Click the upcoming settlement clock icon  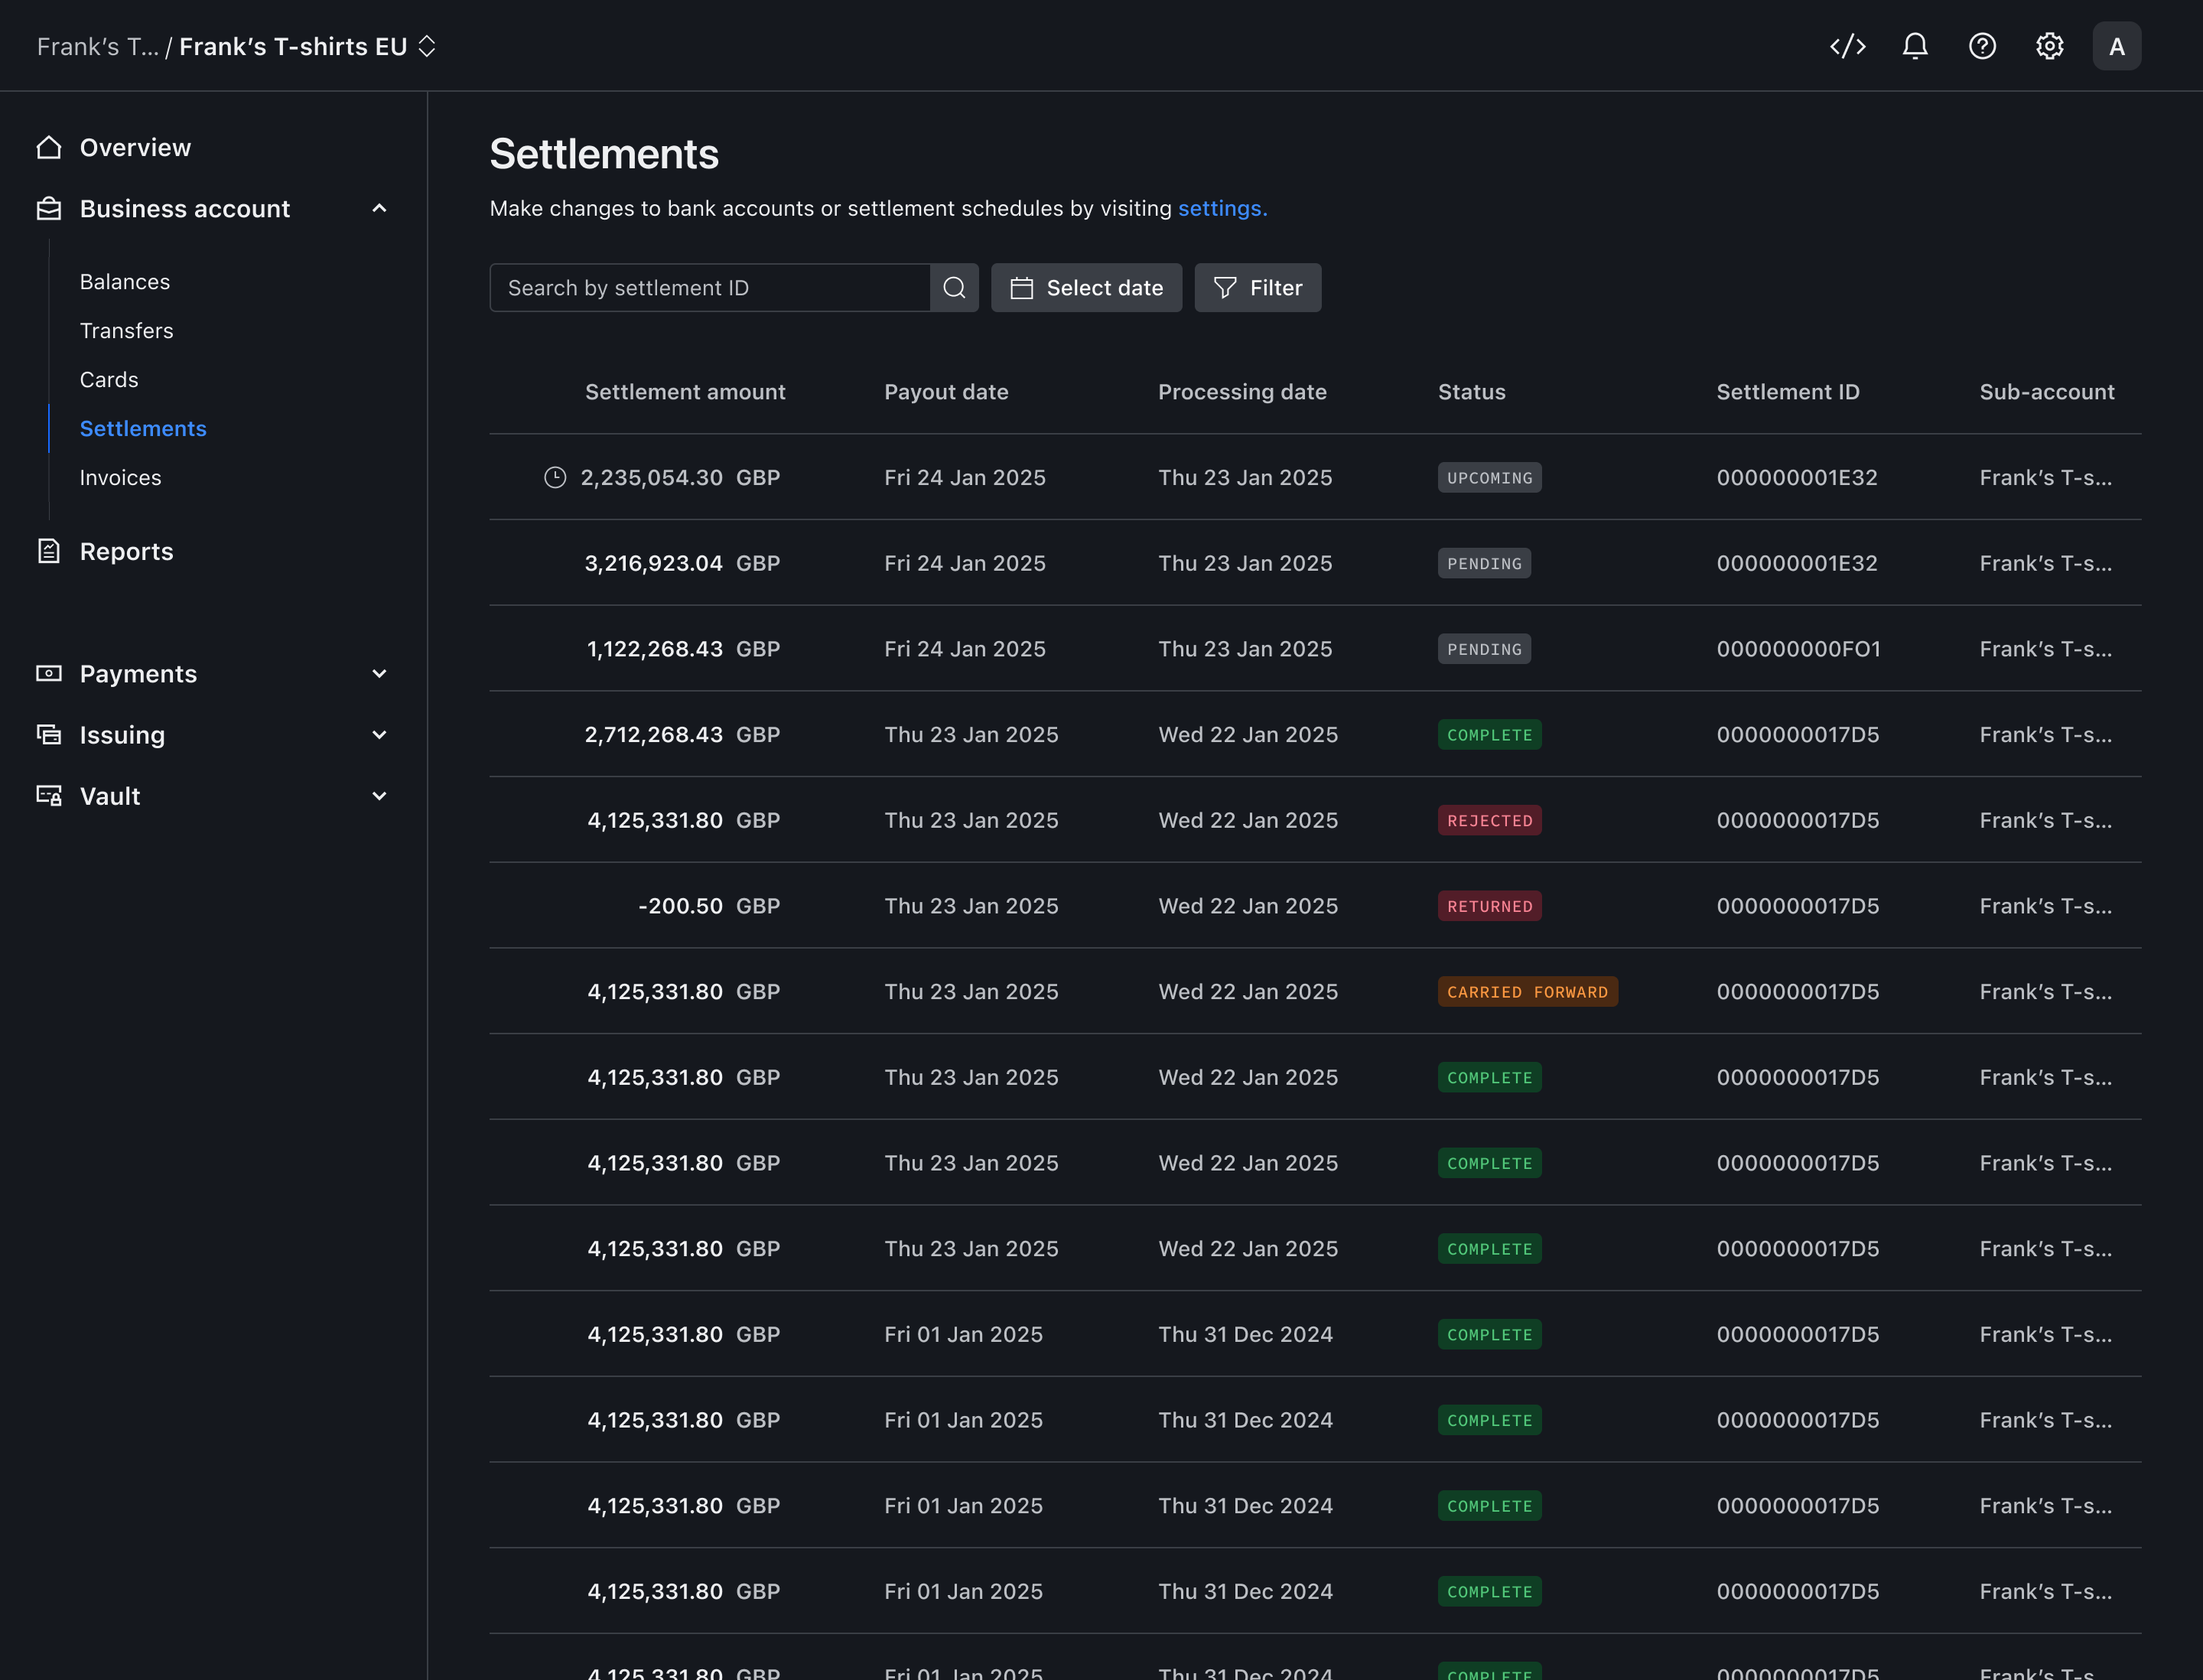pos(555,477)
